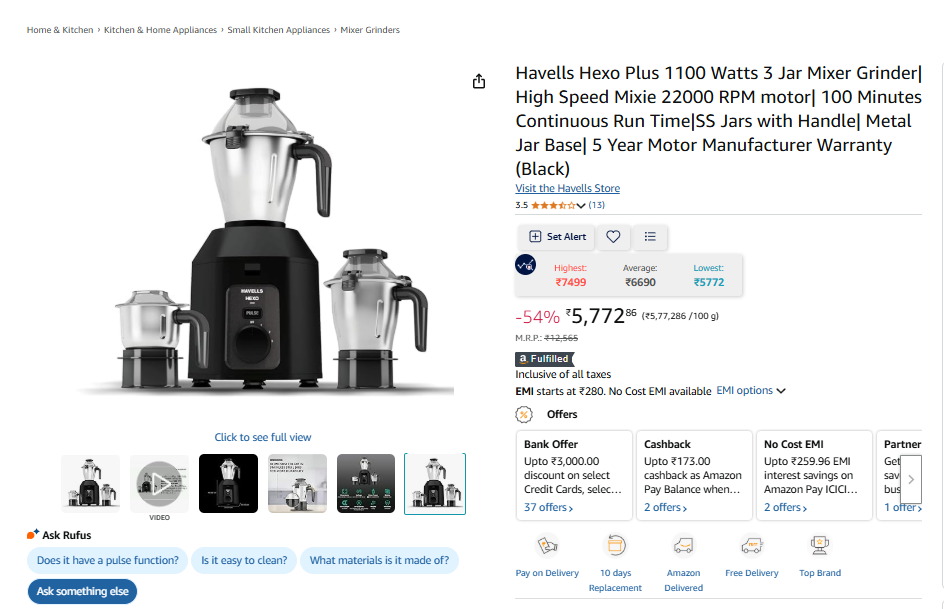This screenshot has width=944, height=609.
Task: Expand the star rating dropdown arrow
Action: tap(581, 205)
